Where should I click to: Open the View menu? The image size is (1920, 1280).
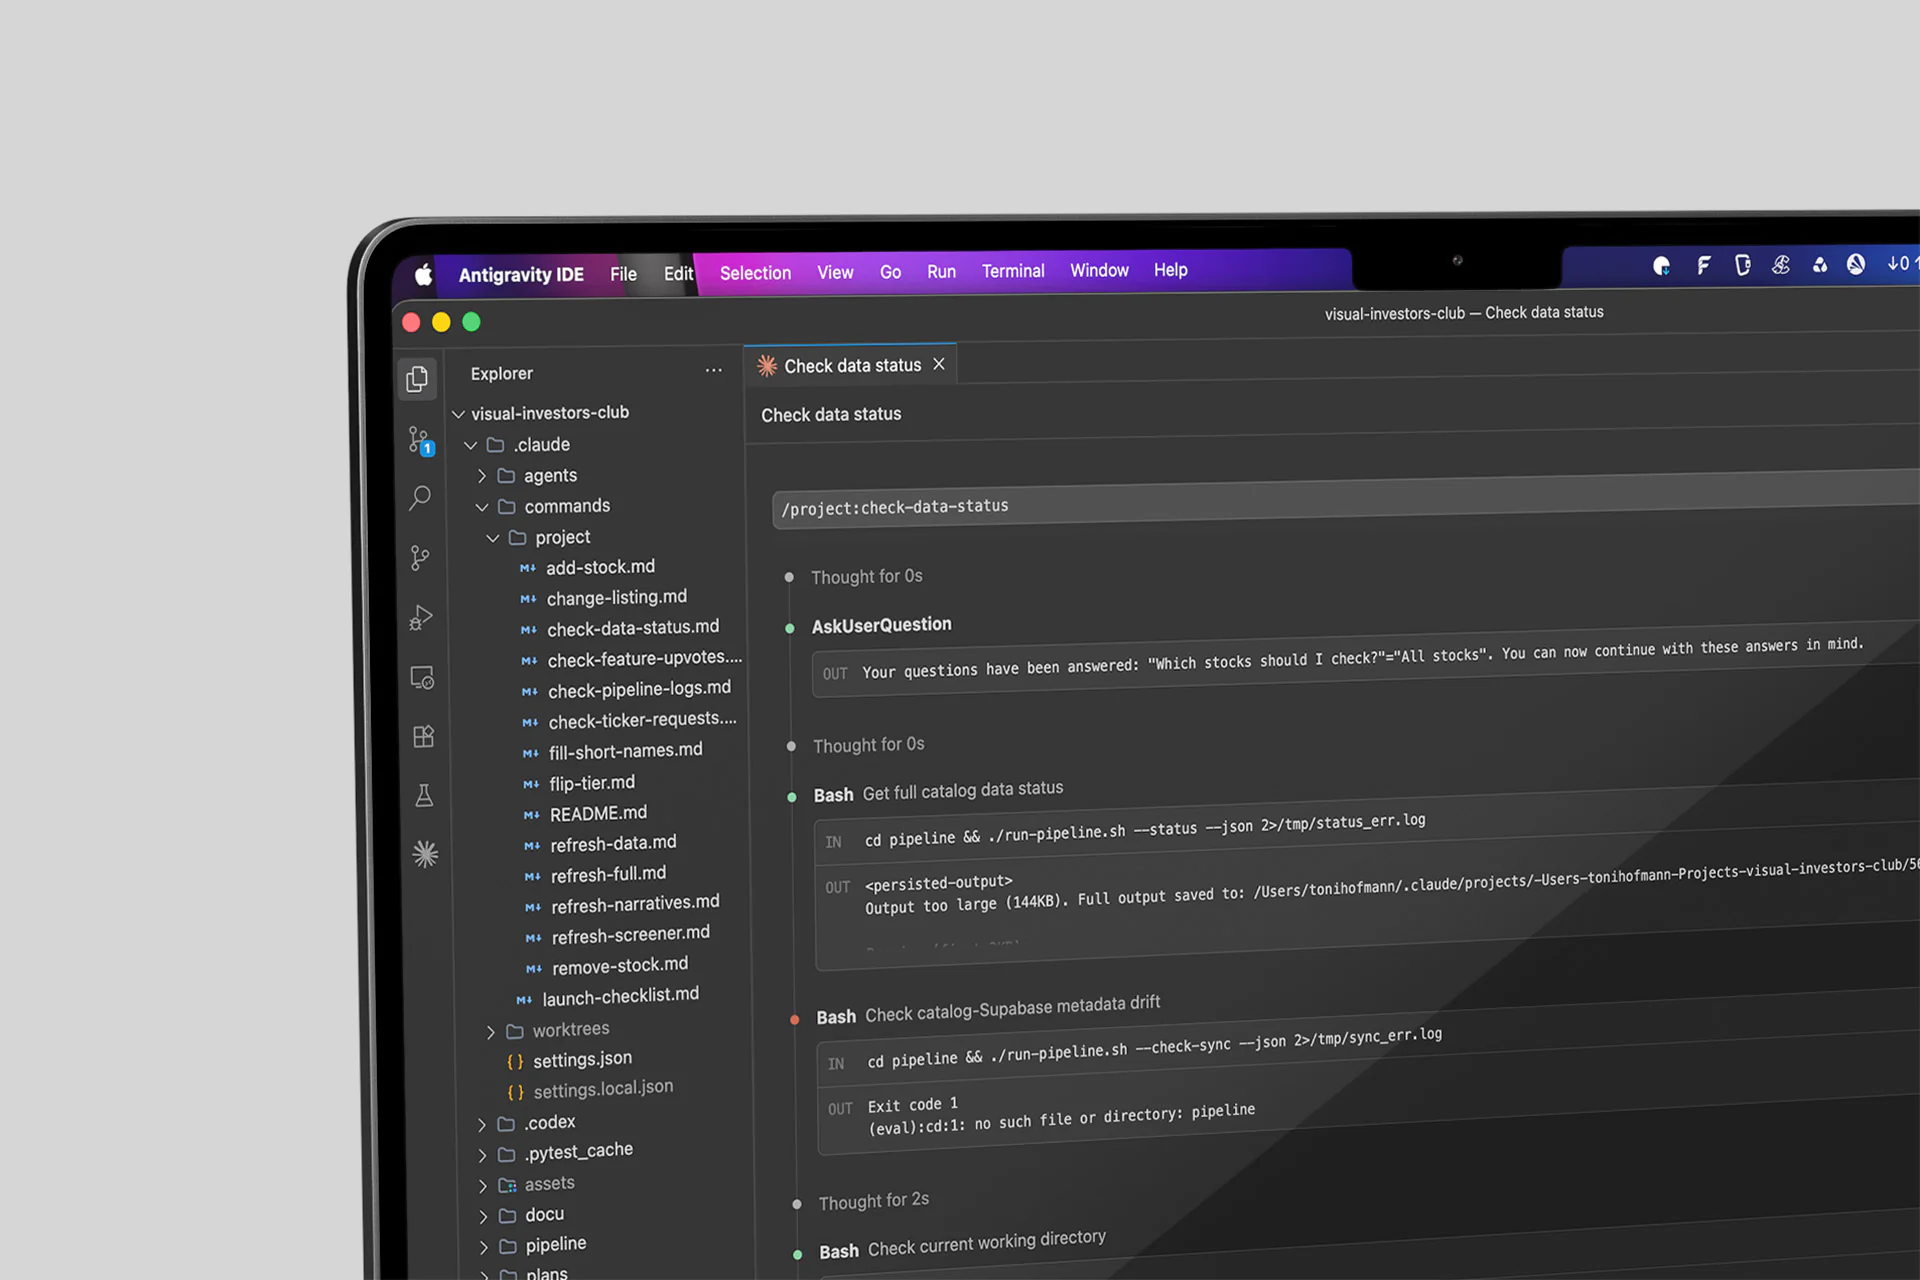tap(835, 272)
